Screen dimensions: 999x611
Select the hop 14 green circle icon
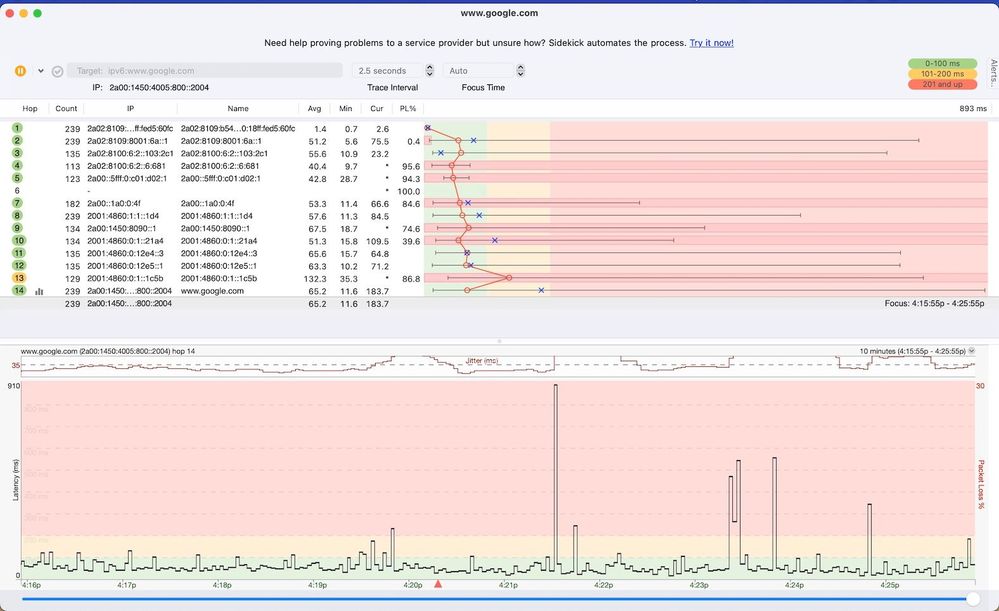tap(18, 291)
